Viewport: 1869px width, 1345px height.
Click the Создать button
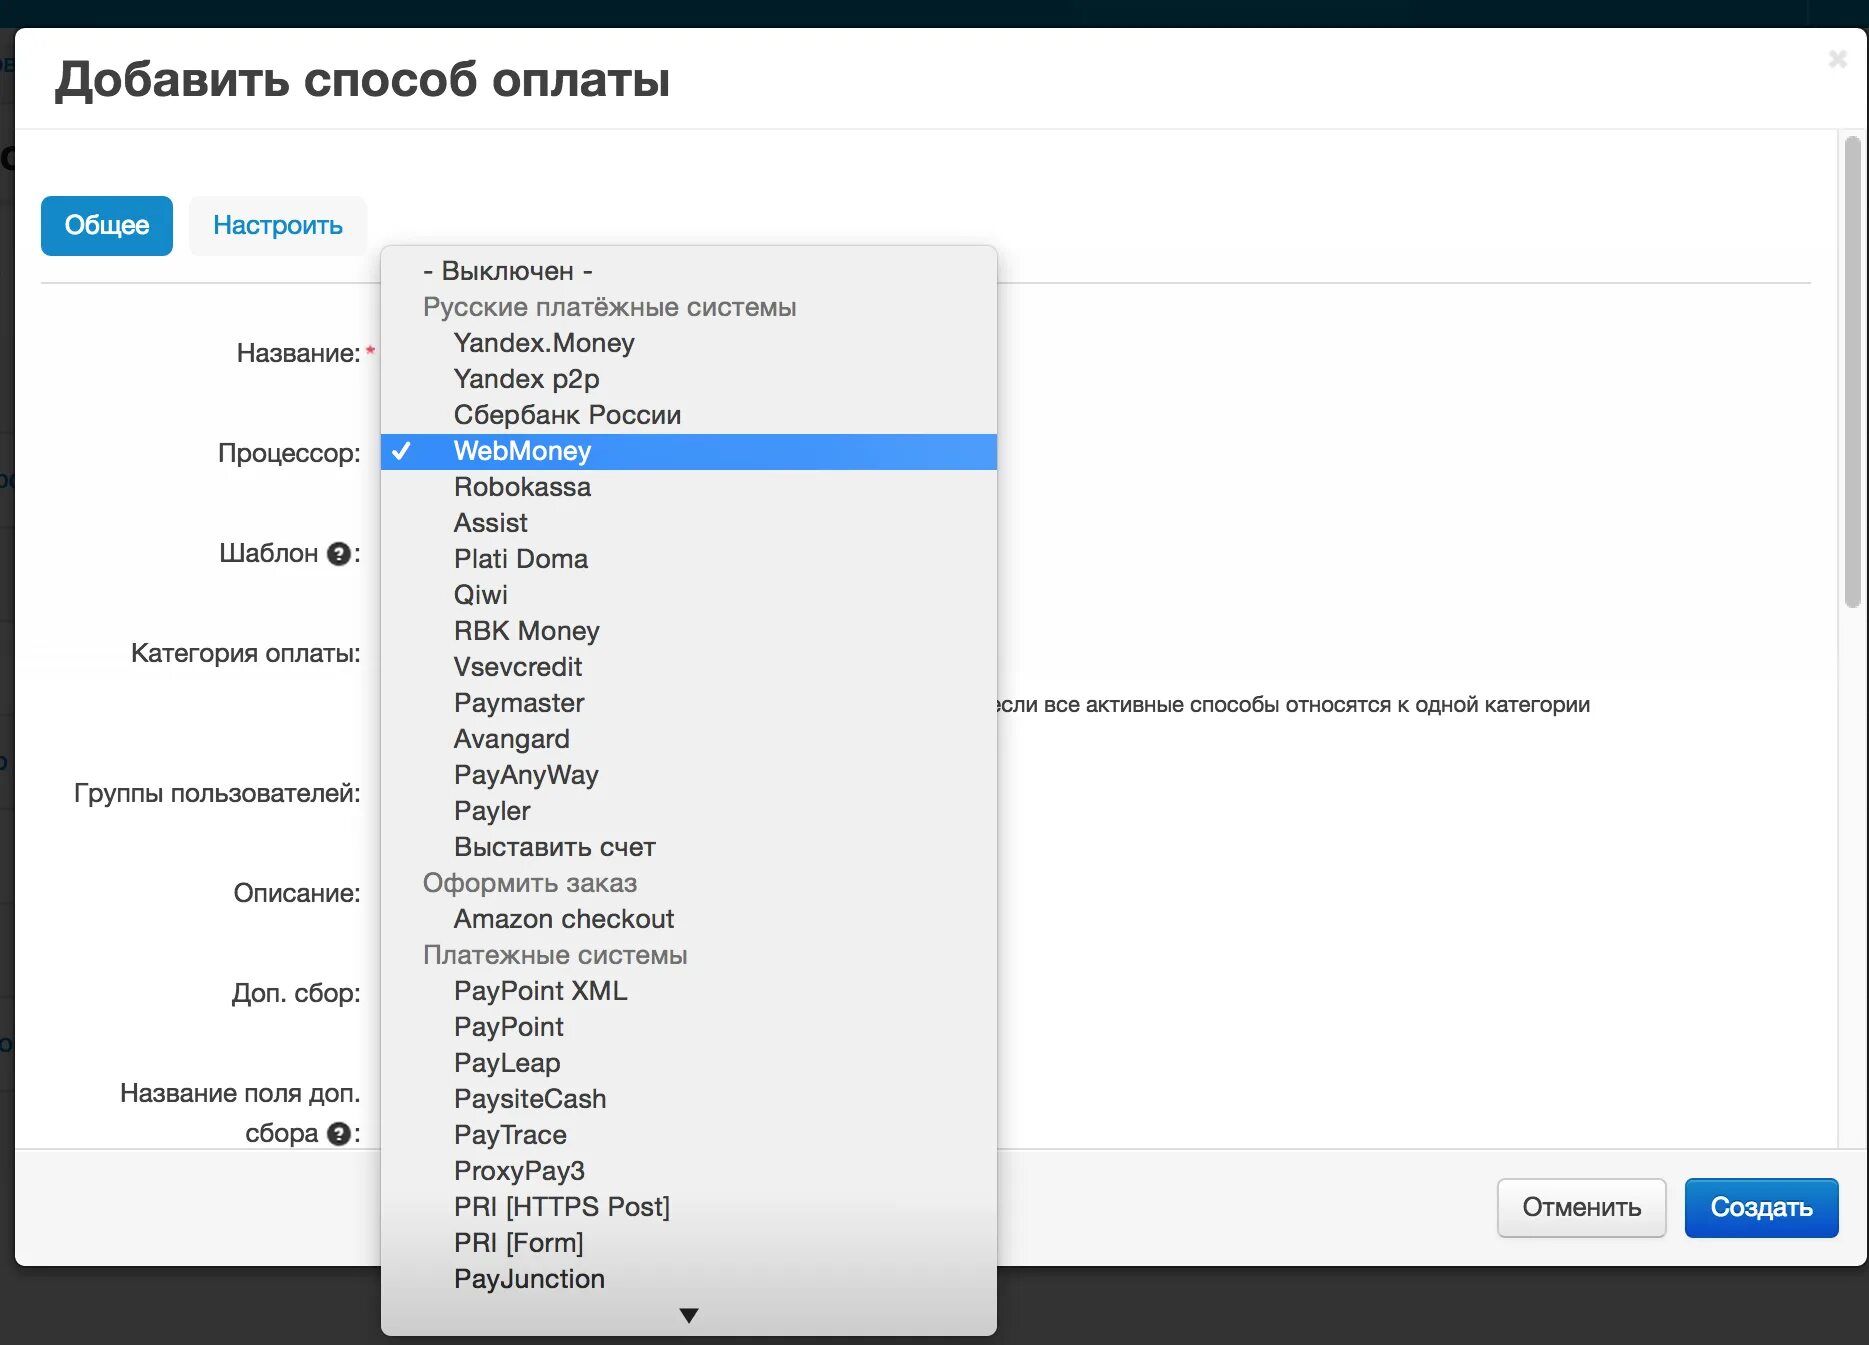pyautogui.click(x=1761, y=1208)
